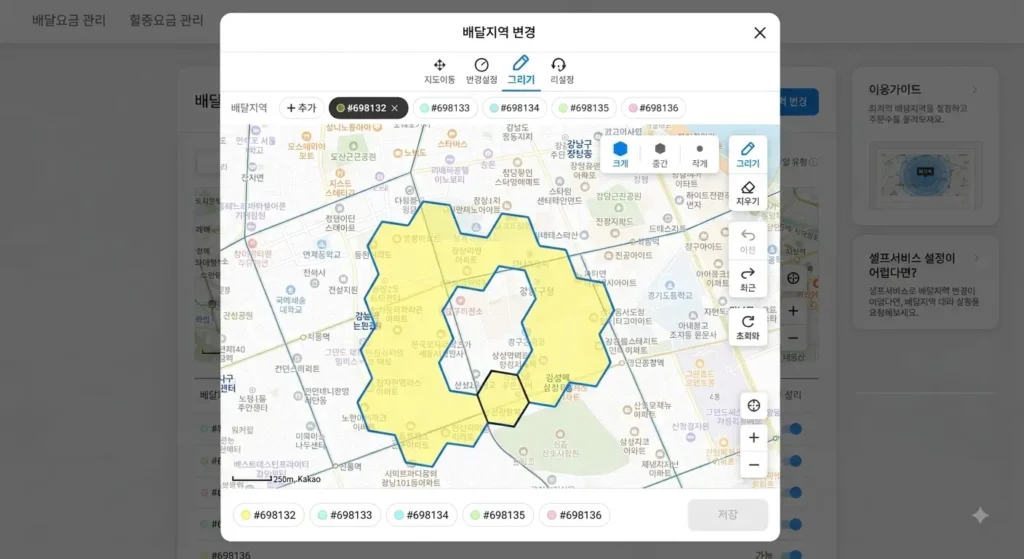The height and width of the screenshot is (559, 1024).
Task: Zoom out on the background map
Action: pos(793,338)
